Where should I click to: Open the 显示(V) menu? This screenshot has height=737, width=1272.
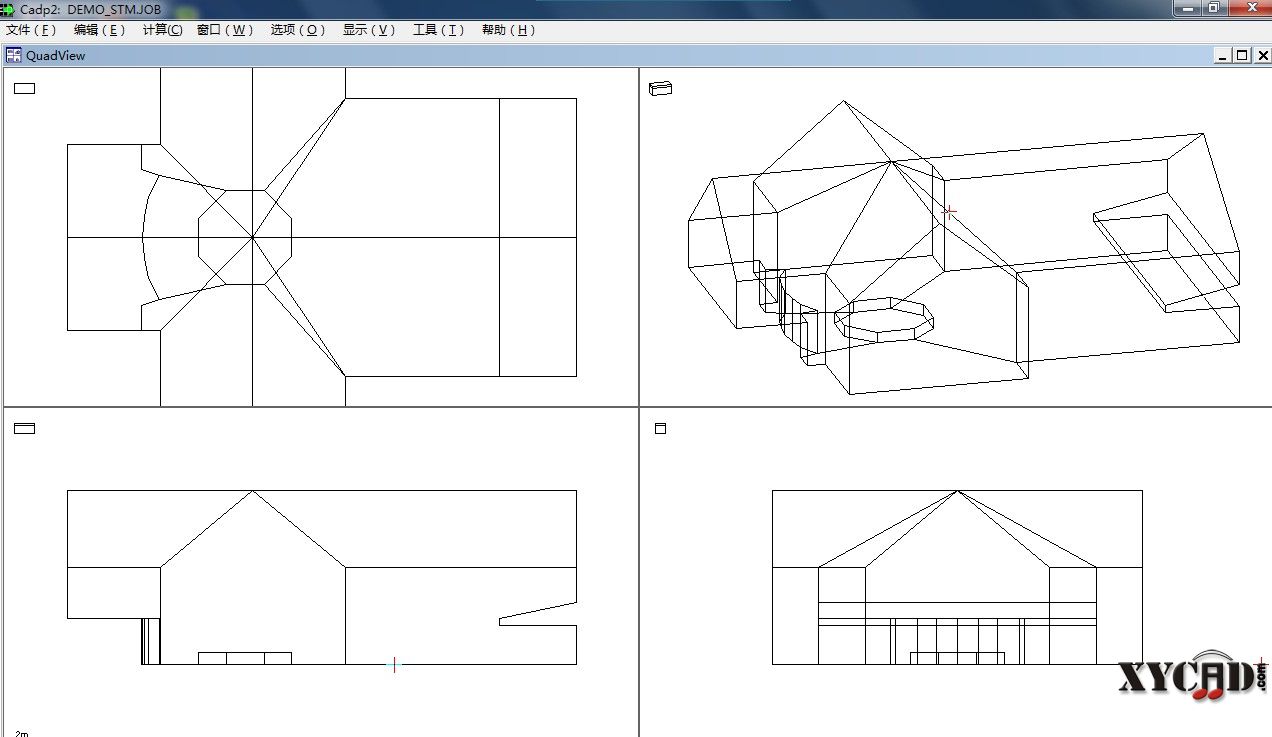point(369,30)
